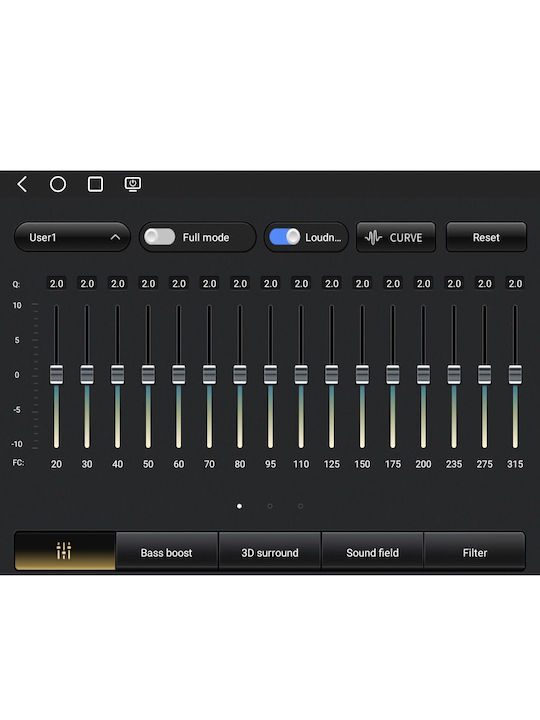Screen dimensions: 540x720
Task: Open the Q value box above 20 Hz
Action: click(x=56, y=284)
